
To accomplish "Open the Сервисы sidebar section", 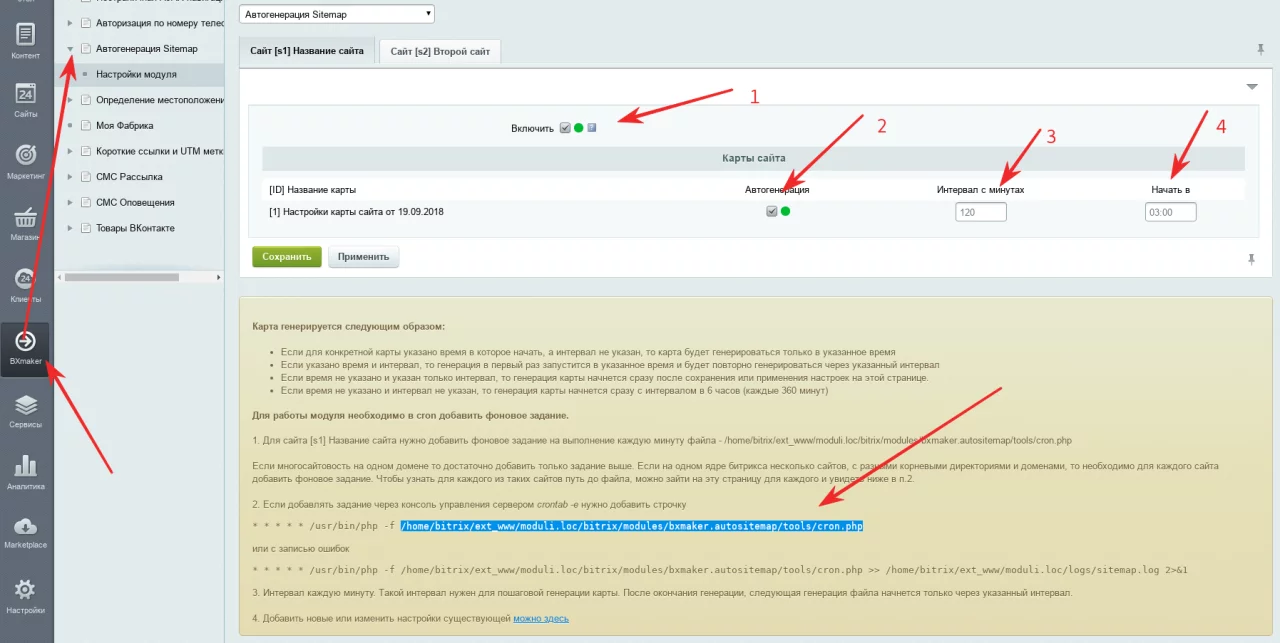I will 26,408.
